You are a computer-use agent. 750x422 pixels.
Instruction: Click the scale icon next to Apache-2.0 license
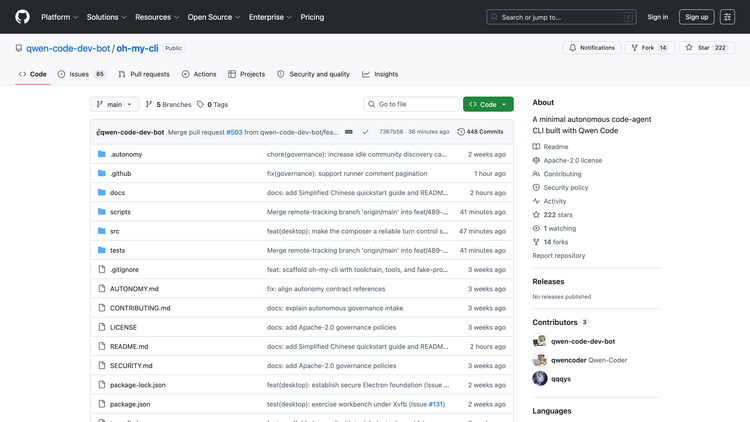point(536,160)
